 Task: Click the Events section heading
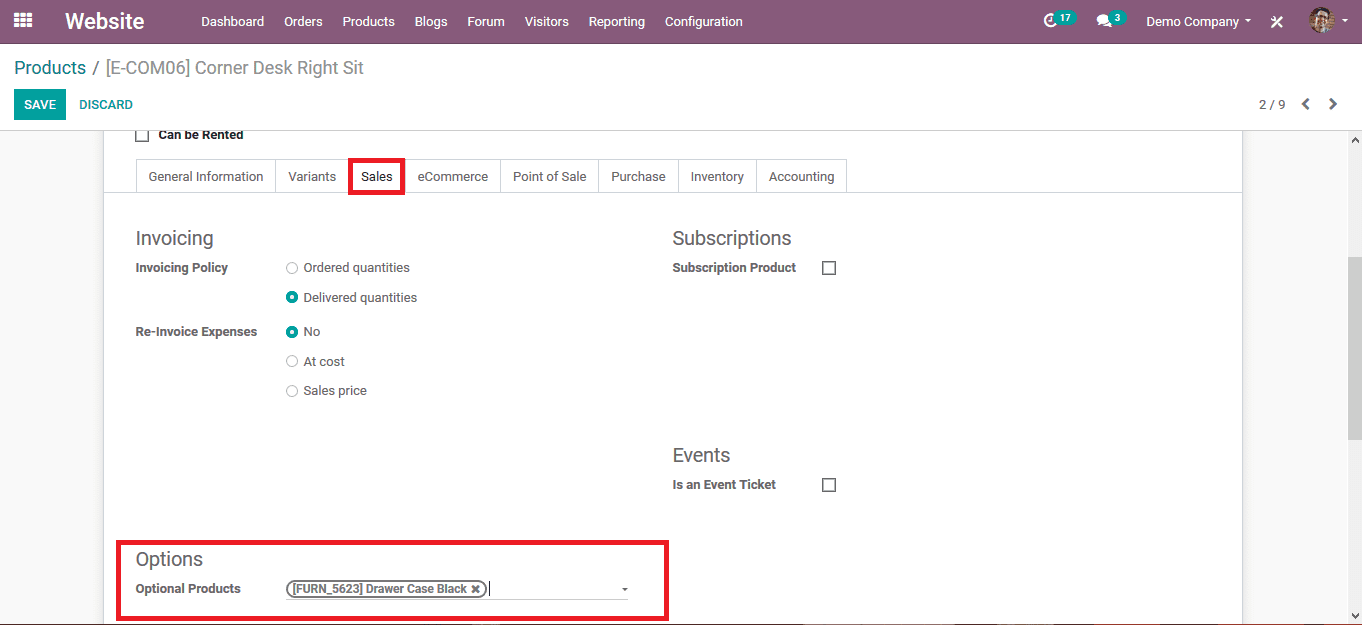coord(701,455)
